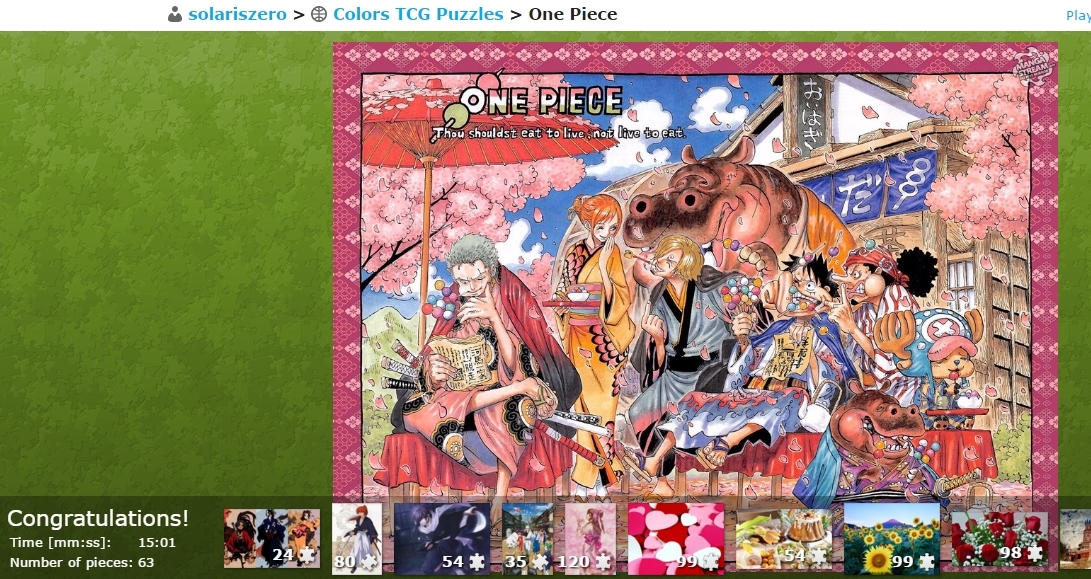Click the Manga Stream watermark on puzzle corner
Screen dimensions: 1091x579
pyautogui.click(x=1033, y=67)
